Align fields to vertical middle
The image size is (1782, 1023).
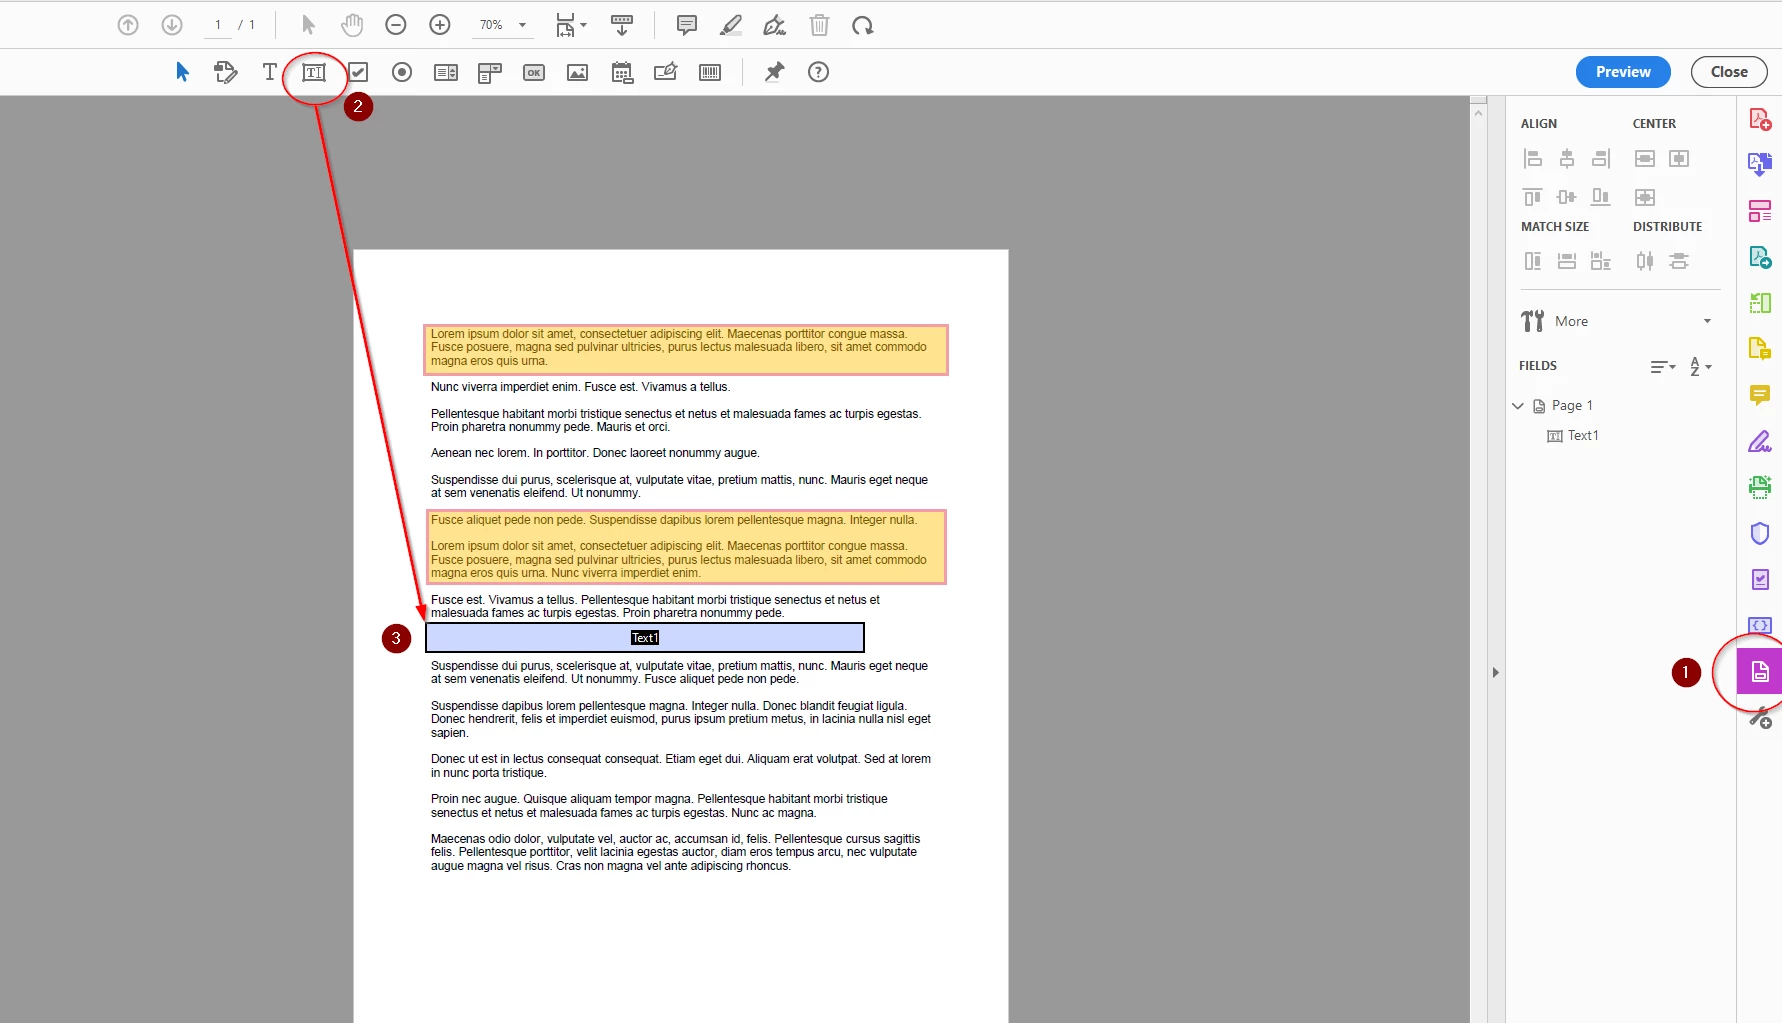[1567, 197]
